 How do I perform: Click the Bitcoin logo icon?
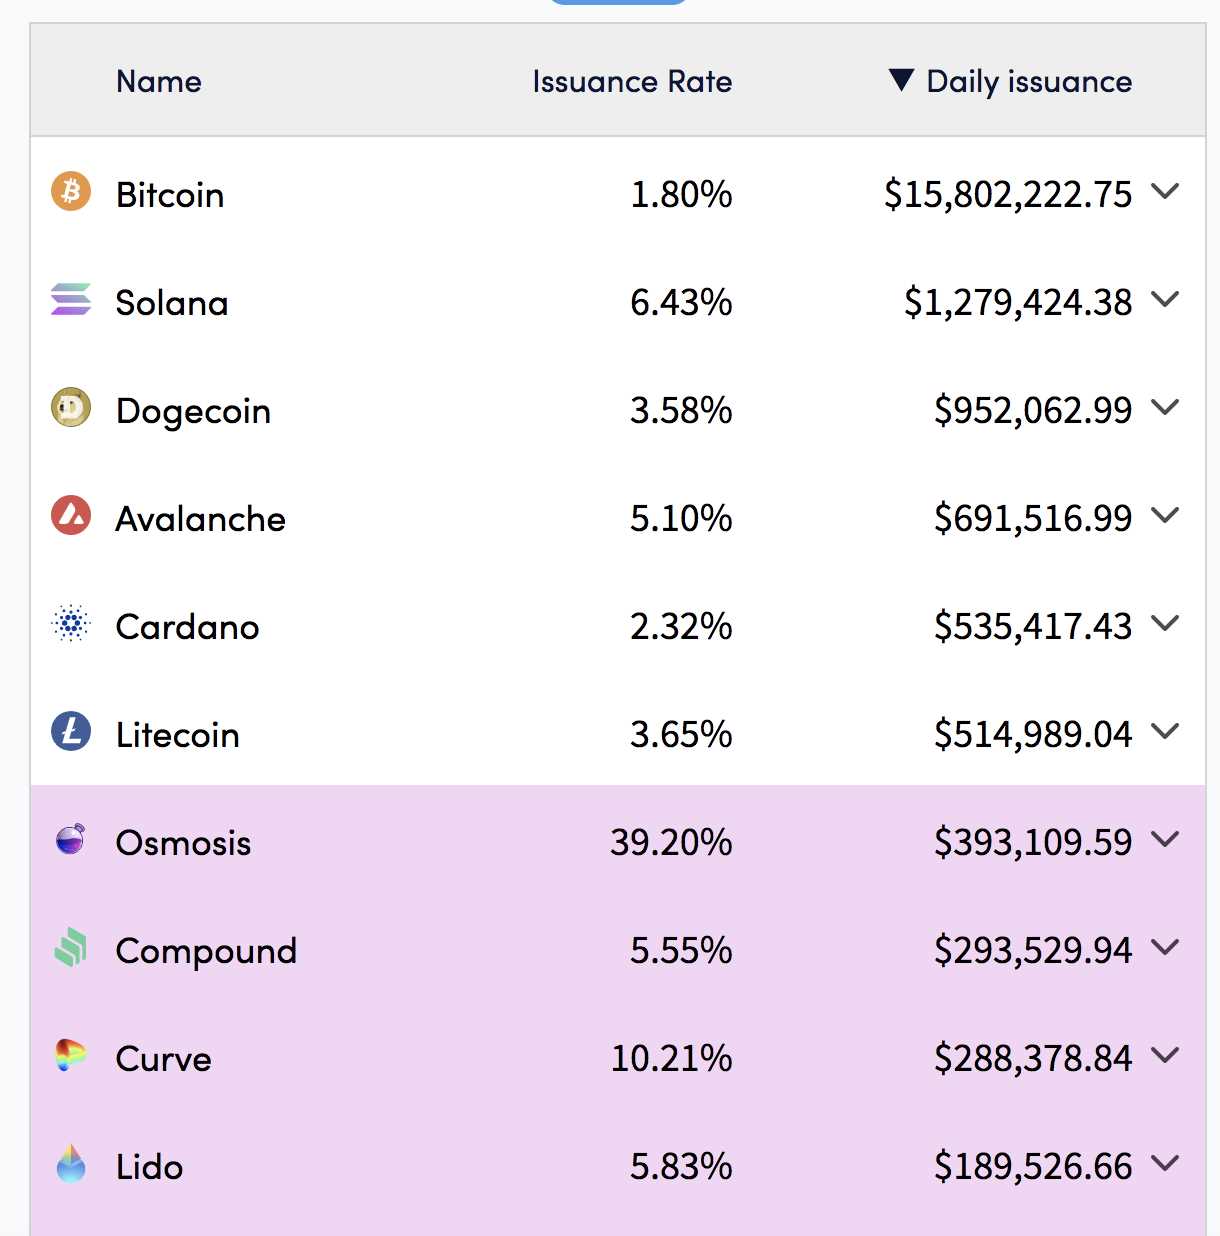pyautogui.click(x=71, y=191)
